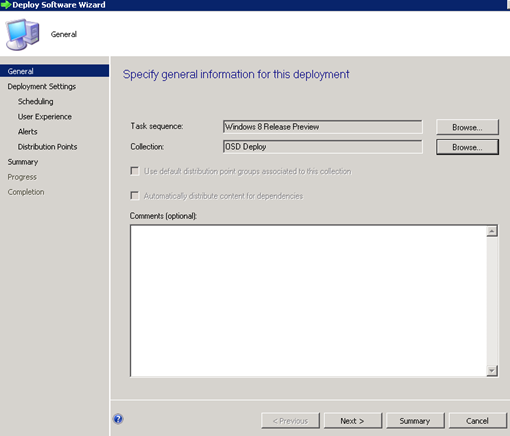Click the comments scrollbar up arrow
This screenshot has width=510, height=436.
492,231
